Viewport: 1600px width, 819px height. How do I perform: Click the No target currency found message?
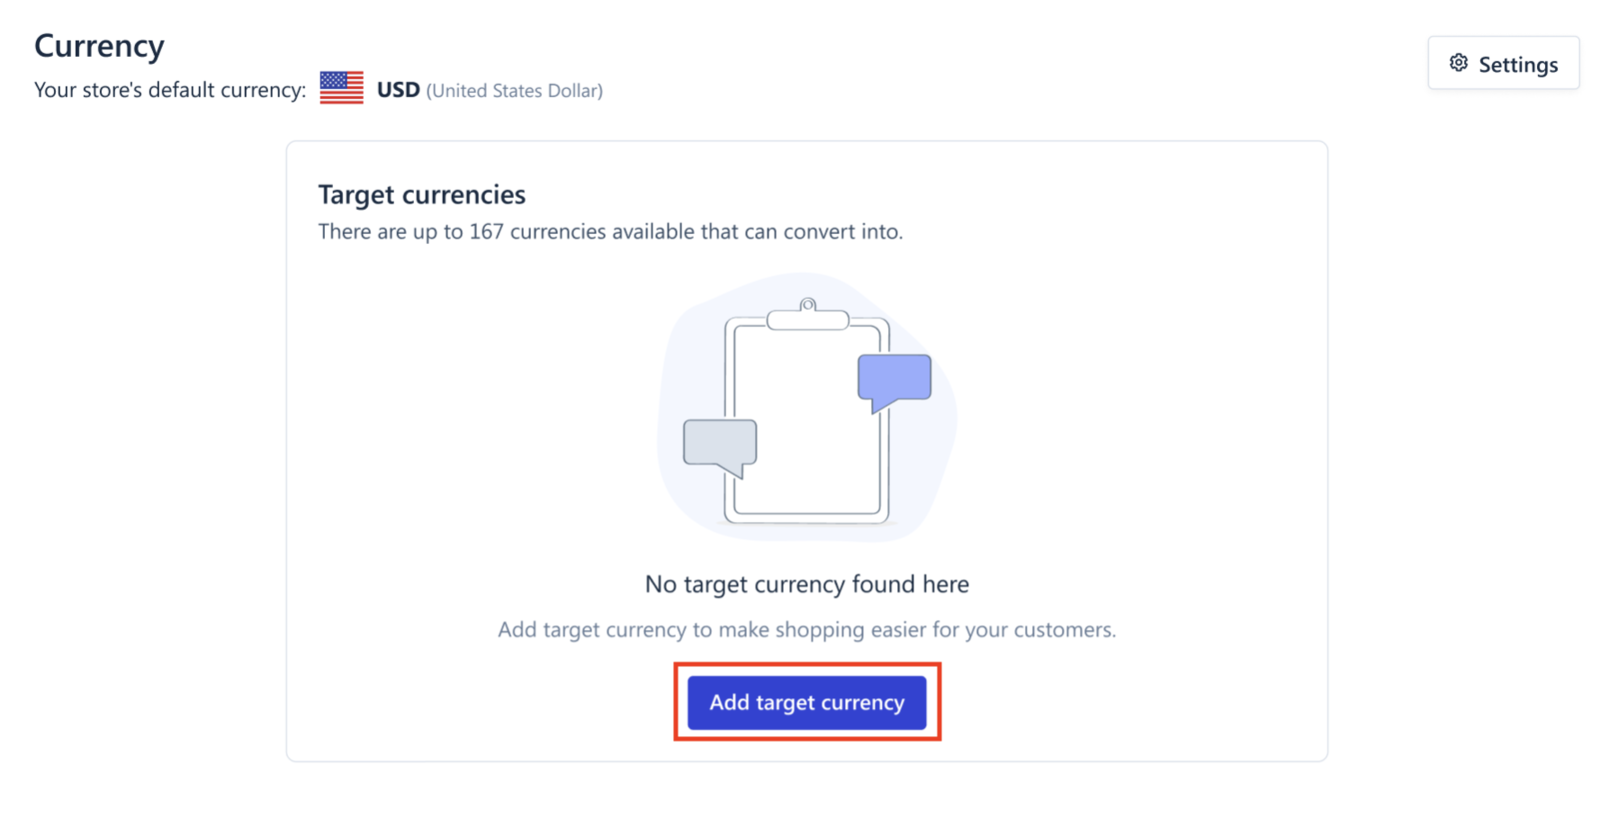807,584
